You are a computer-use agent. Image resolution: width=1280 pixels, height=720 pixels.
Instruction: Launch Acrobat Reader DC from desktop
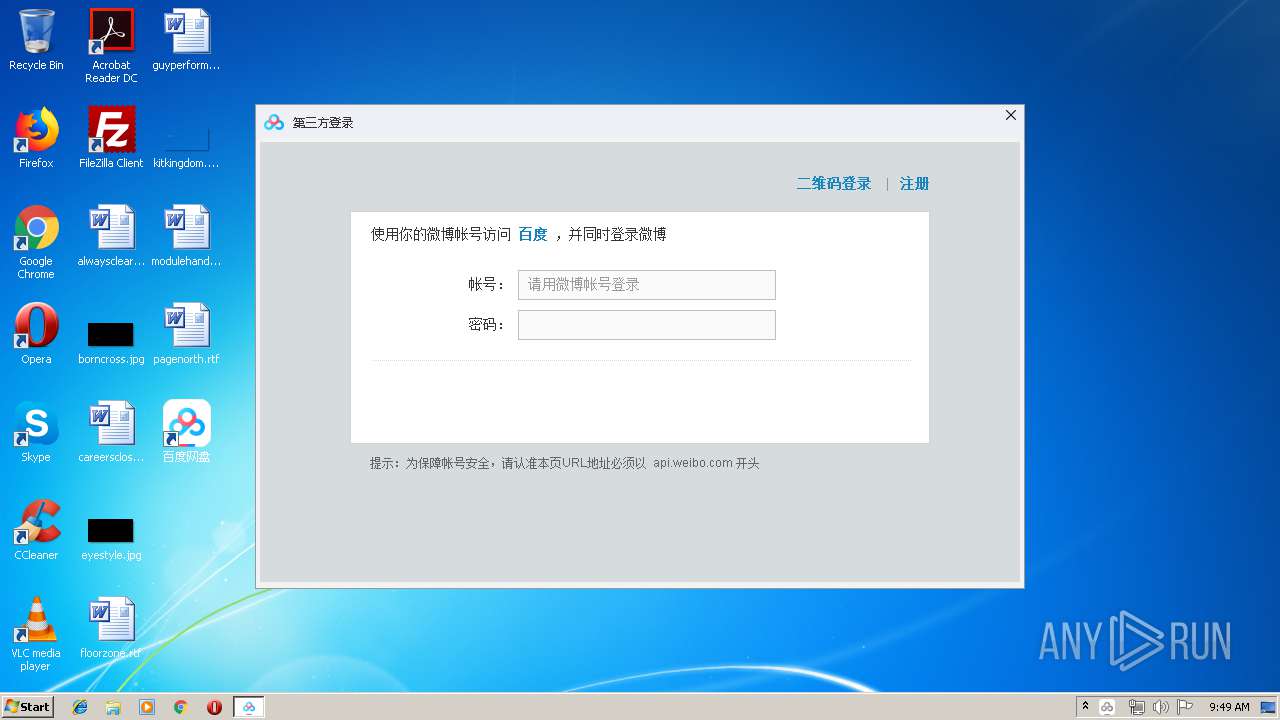111,45
